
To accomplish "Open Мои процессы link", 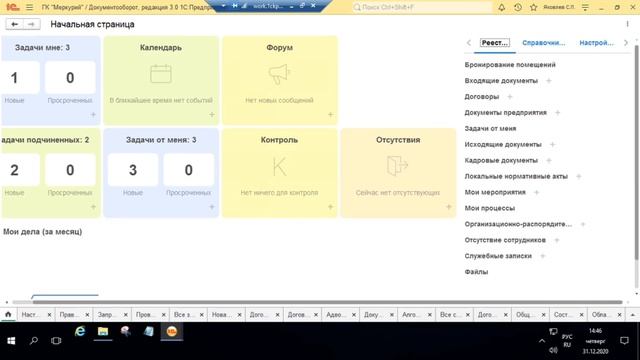I will click(489, 208).
